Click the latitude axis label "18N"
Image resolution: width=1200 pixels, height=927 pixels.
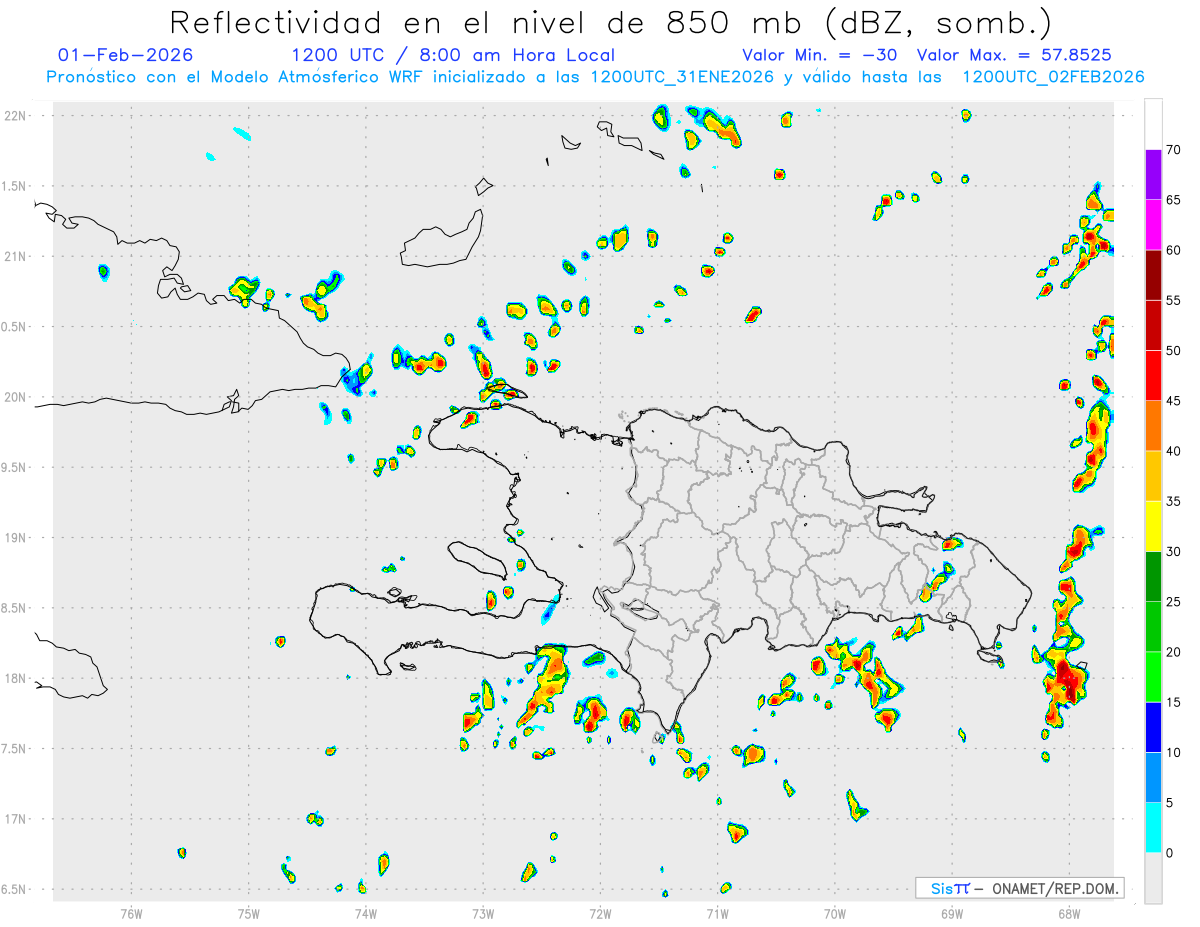(17, 678)
